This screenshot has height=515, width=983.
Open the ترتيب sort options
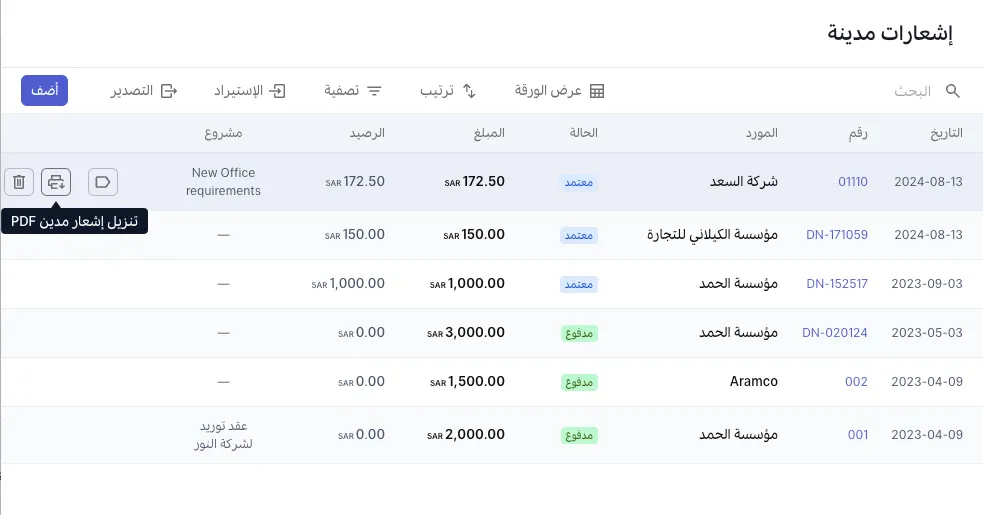pos(448,91)
